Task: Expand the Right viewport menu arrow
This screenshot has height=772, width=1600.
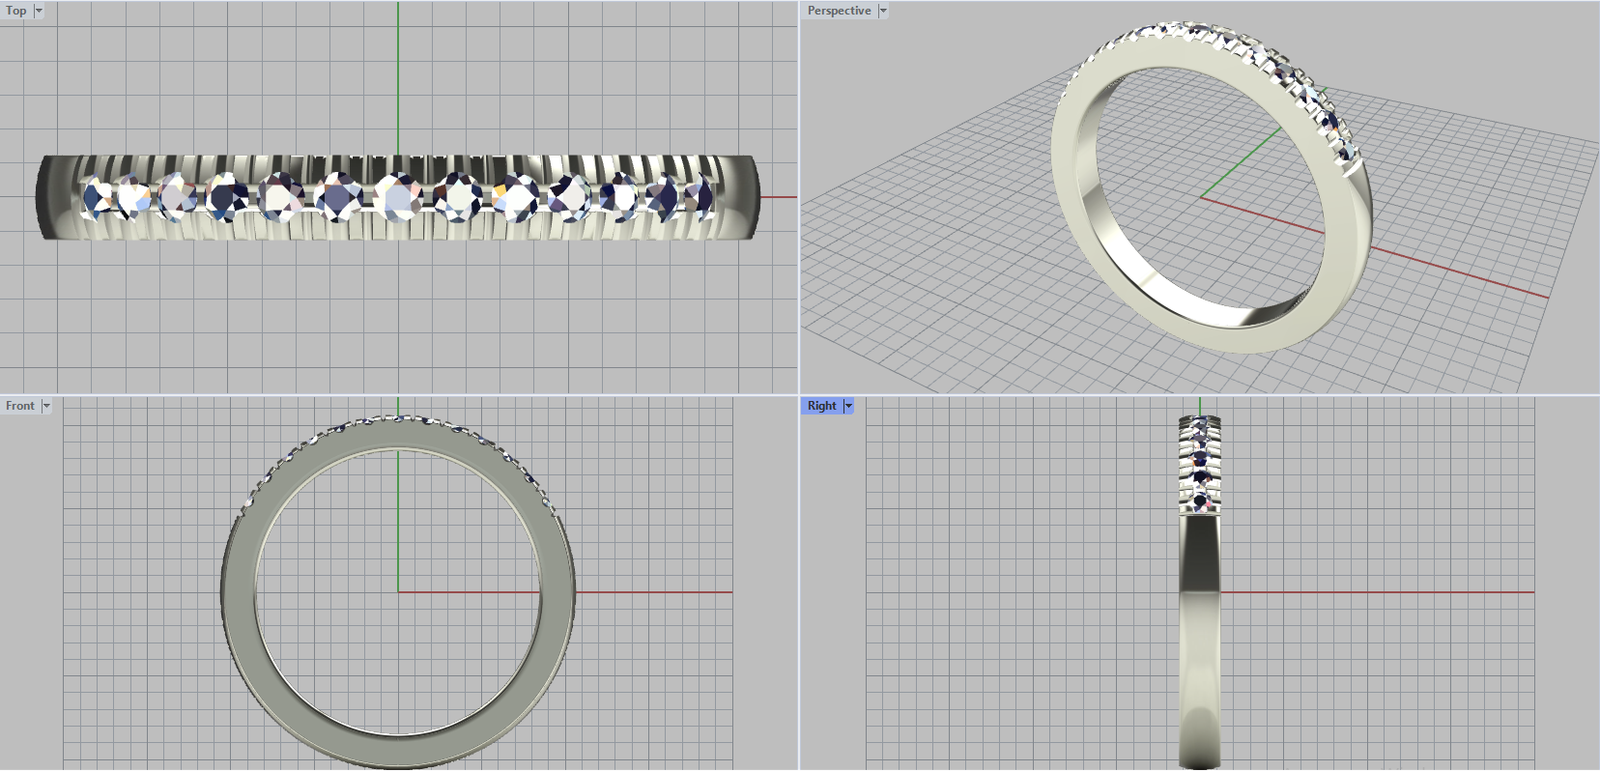Action: (x=848, y=406)
